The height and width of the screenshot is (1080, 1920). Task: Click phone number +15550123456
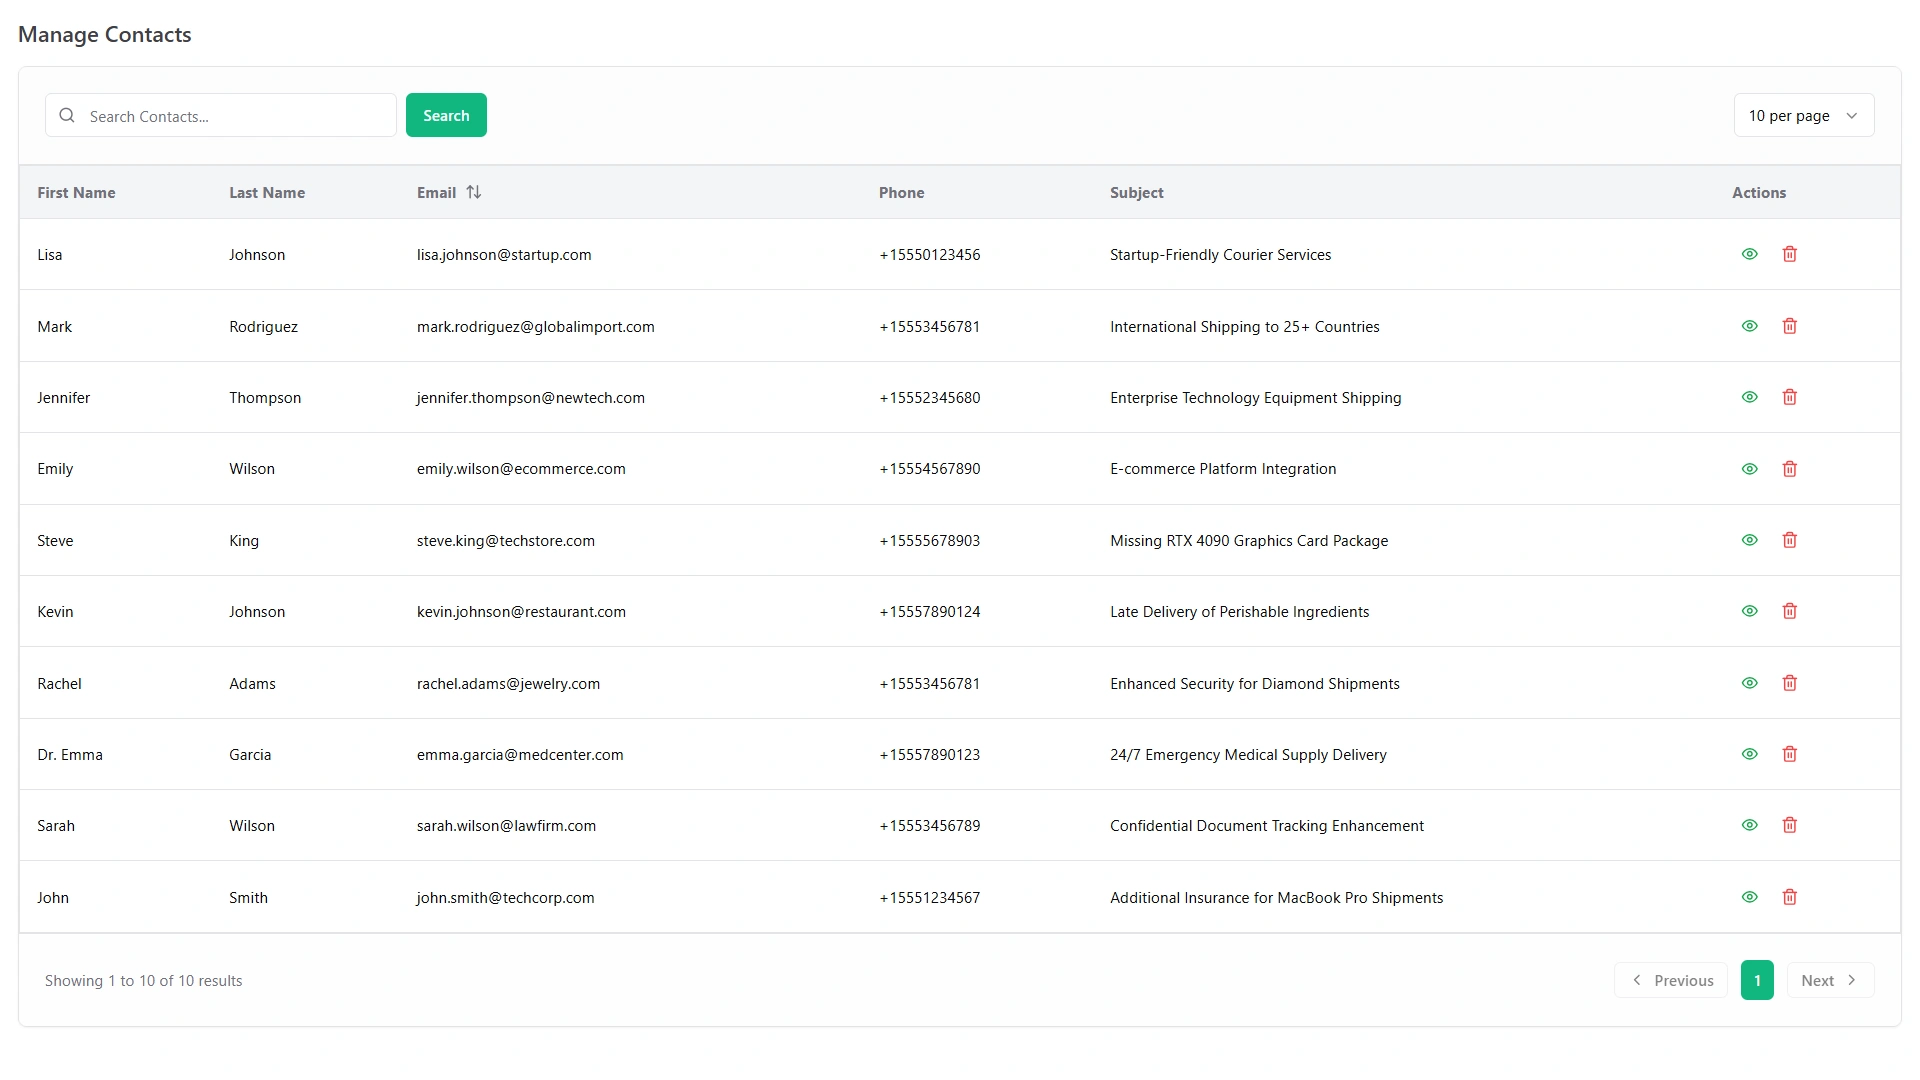(x=929, y=255)
